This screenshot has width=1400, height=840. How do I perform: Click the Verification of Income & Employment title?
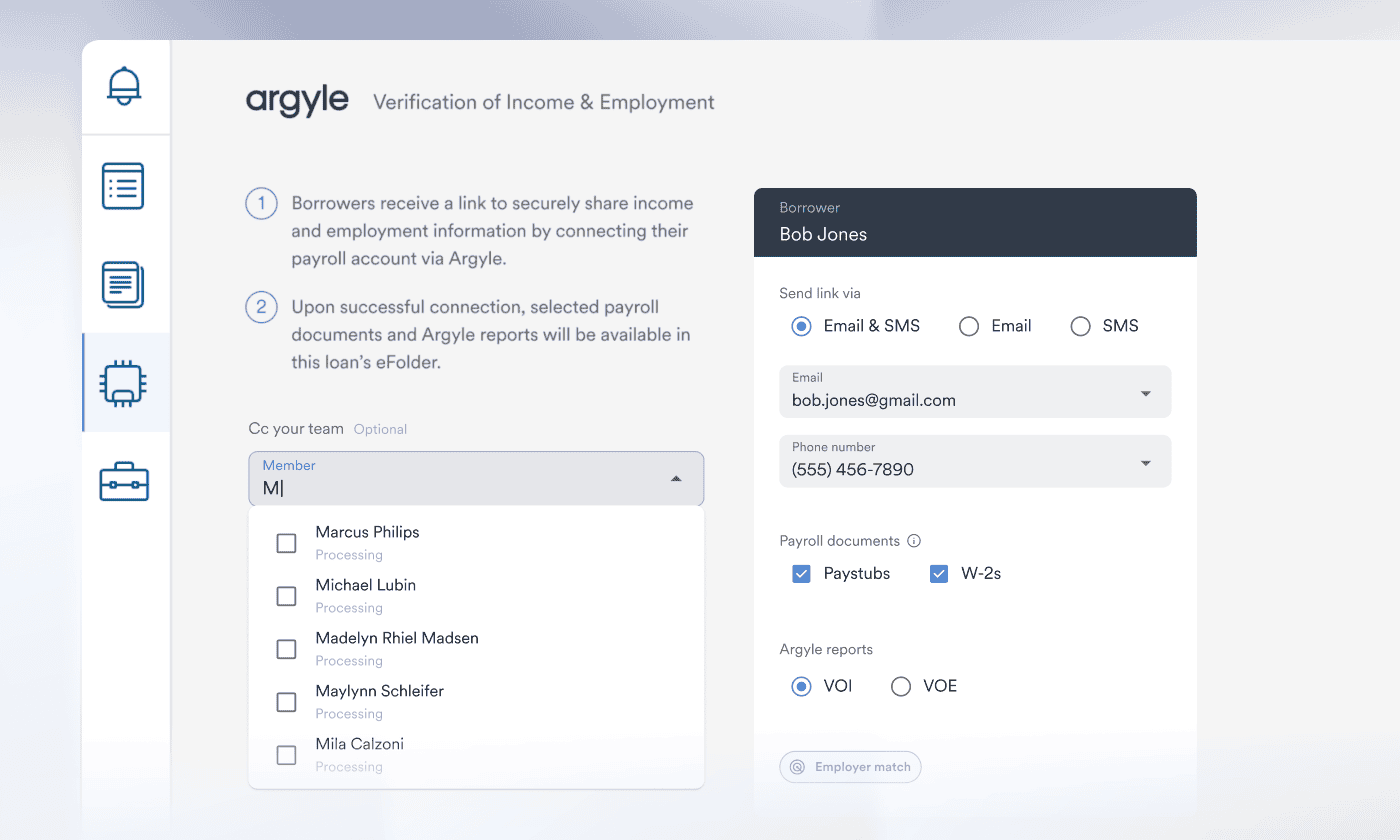pos(544,102)
